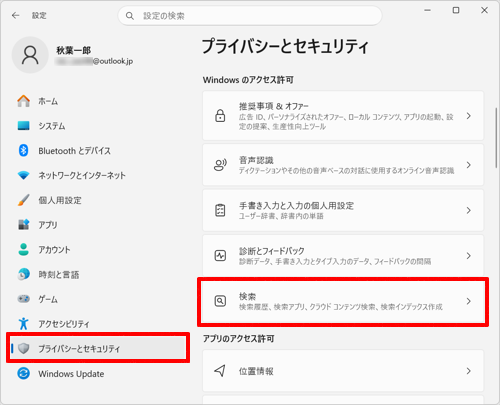Click the Windows Update icon
The image size is (500, 405).
point(23,373)
